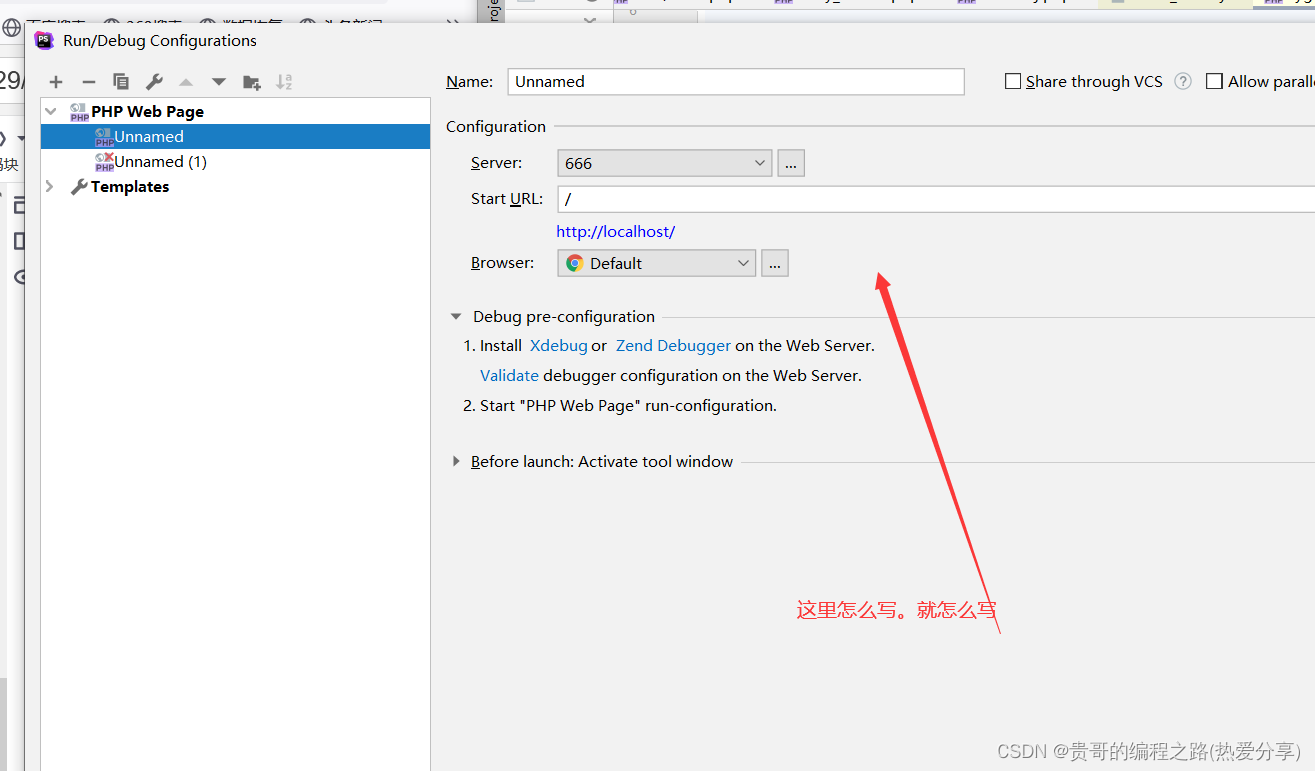Click the Add New Configuration plus icon
Viewport: 1315px width, 771px height.
point(56,82)
